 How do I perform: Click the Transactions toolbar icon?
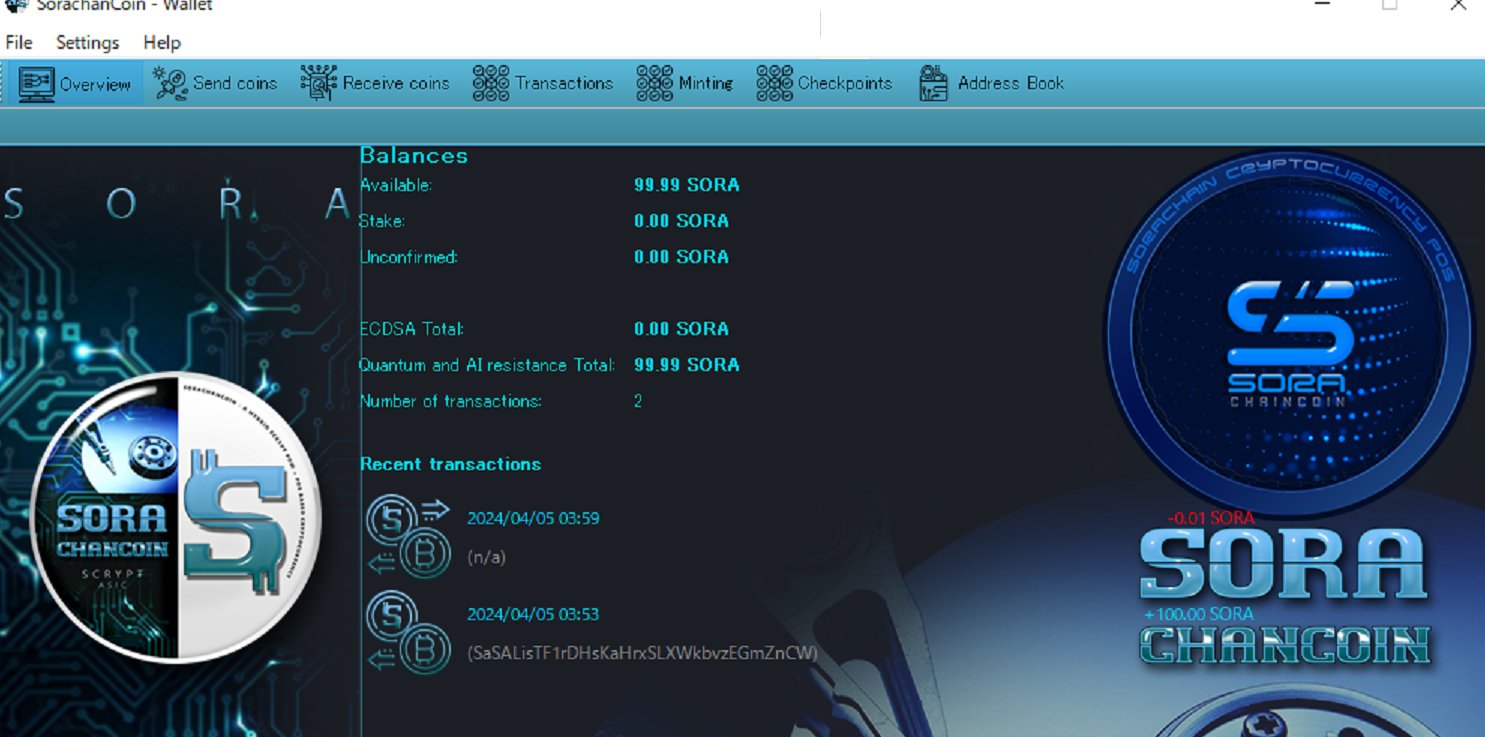[x=491, y=83]
